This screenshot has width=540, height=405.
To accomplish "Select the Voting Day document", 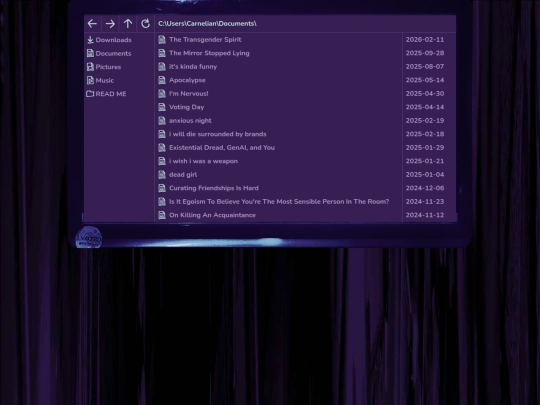I will [187, 107].
